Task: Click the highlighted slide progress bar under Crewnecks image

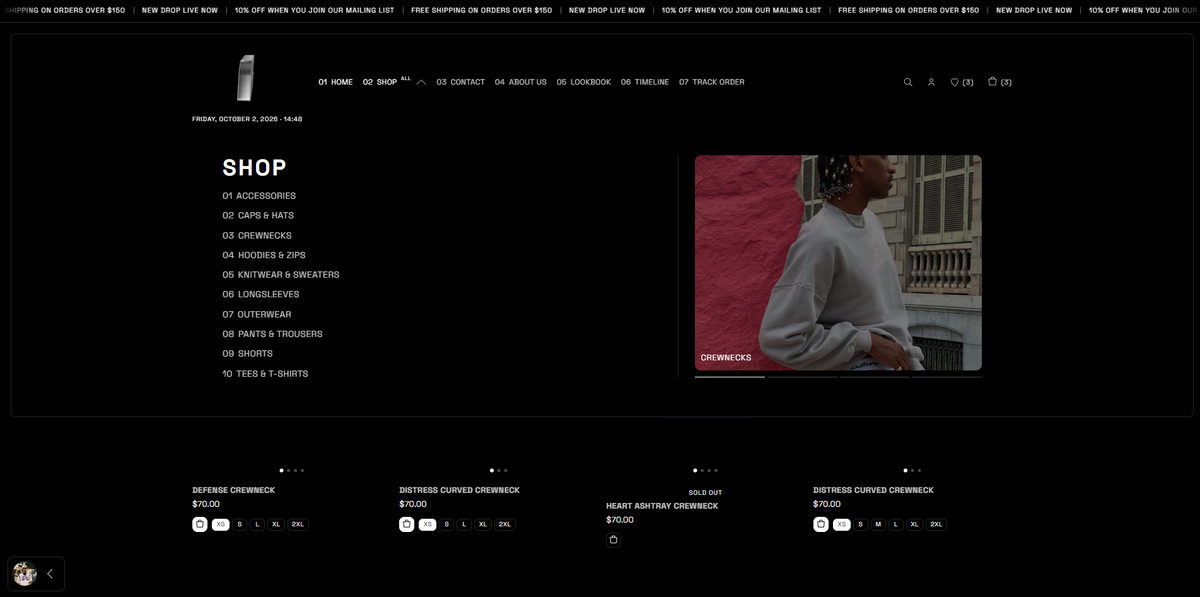Action: click(730, 377)
